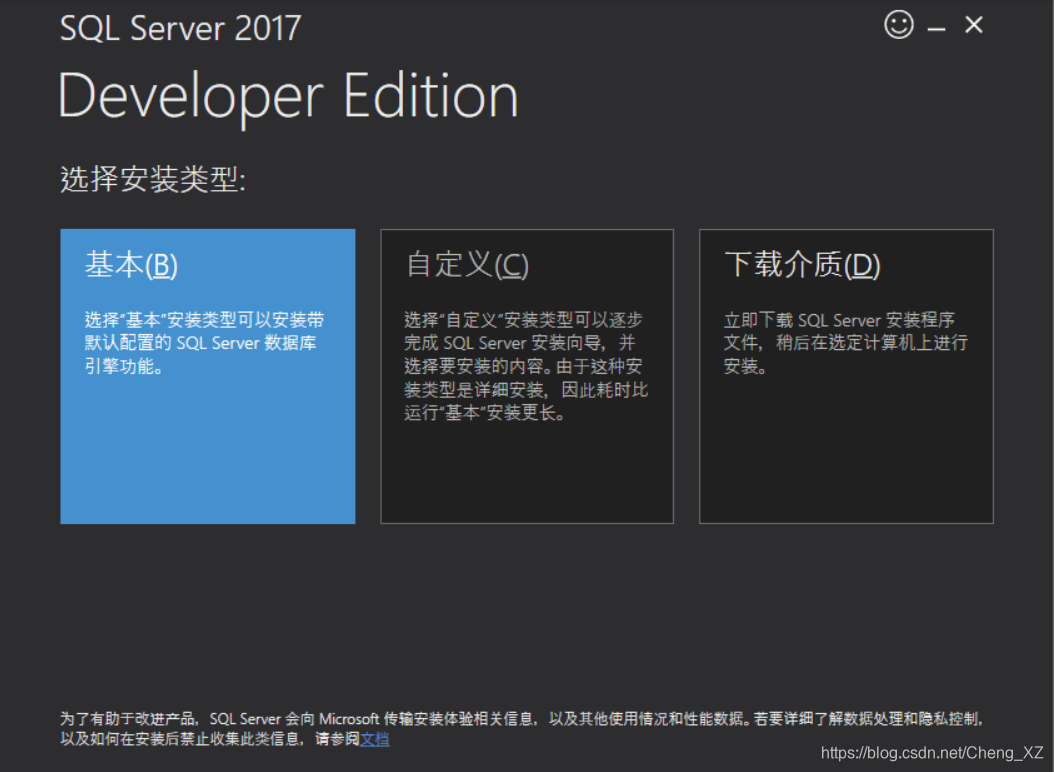Pick the 下载介质(D) download media tile

coord(846,376)
